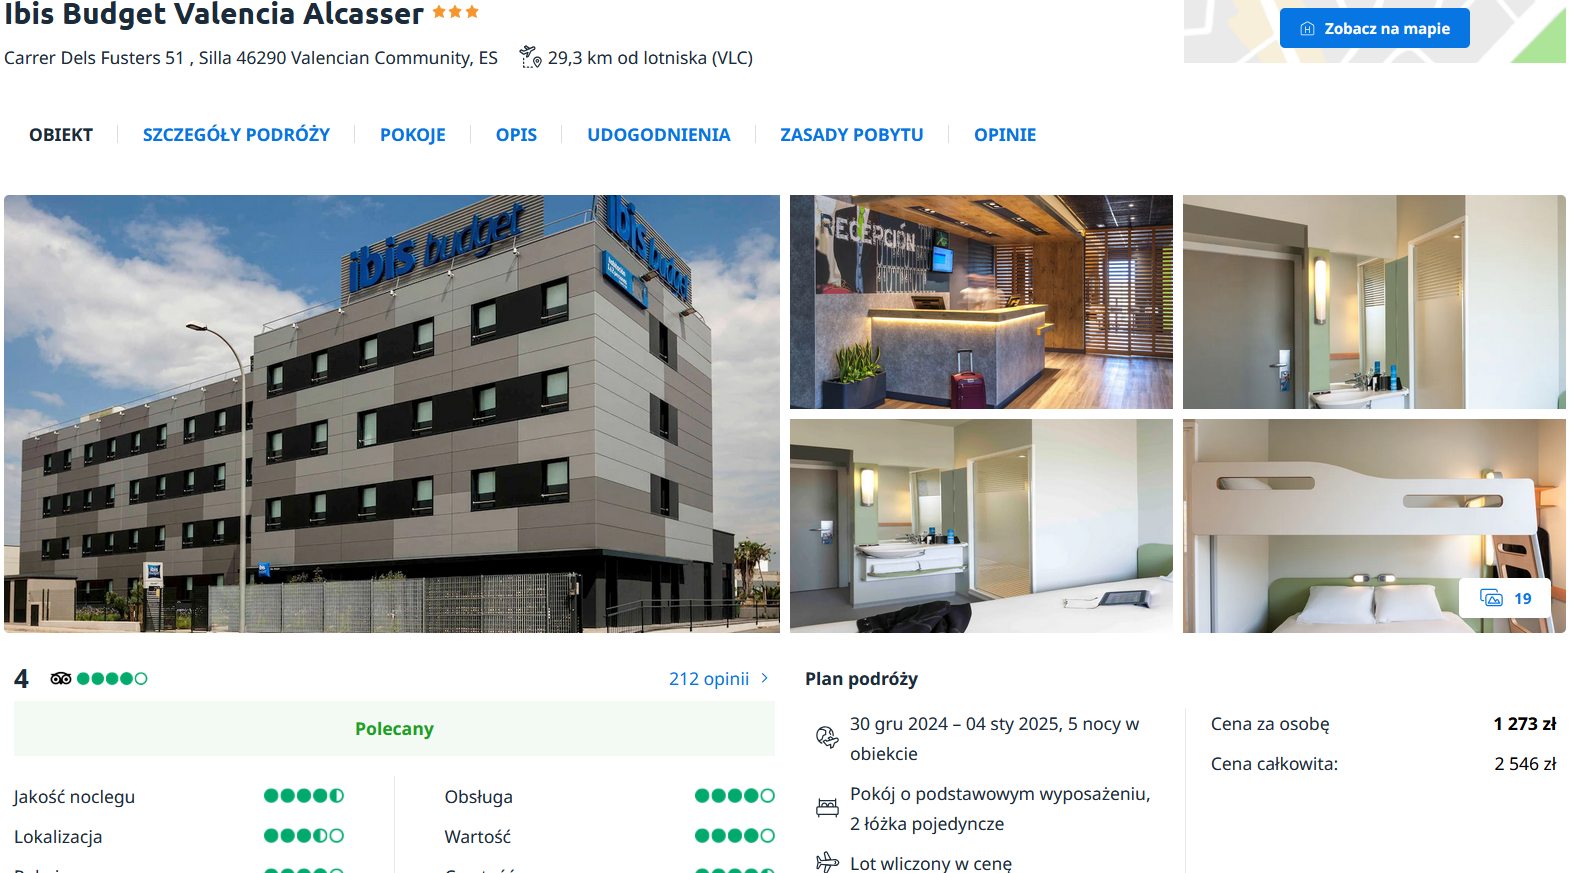Switch to the POKOJE tab

pyautogui.click(x=413, y=135)
